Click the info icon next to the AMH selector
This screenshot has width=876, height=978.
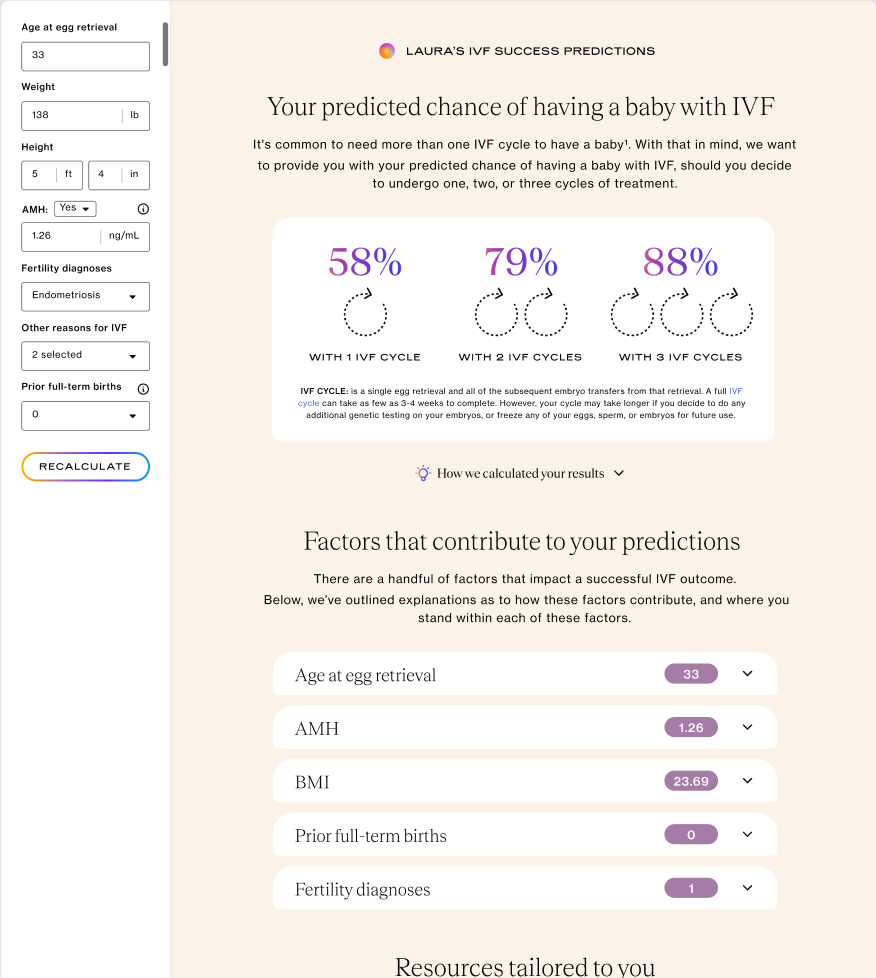(x=142, y=209)
